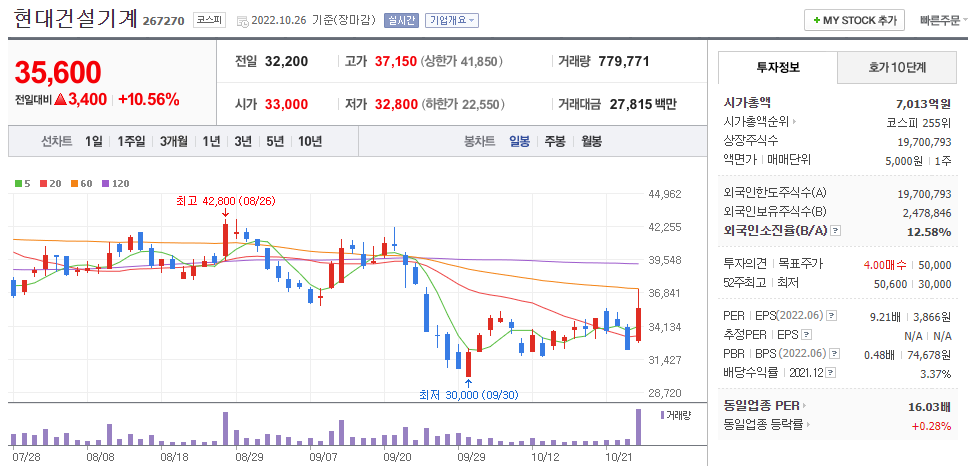Click 동일업종 PER value 16.03배
Screen dimensions: 971x466
[x=928, y=407]
